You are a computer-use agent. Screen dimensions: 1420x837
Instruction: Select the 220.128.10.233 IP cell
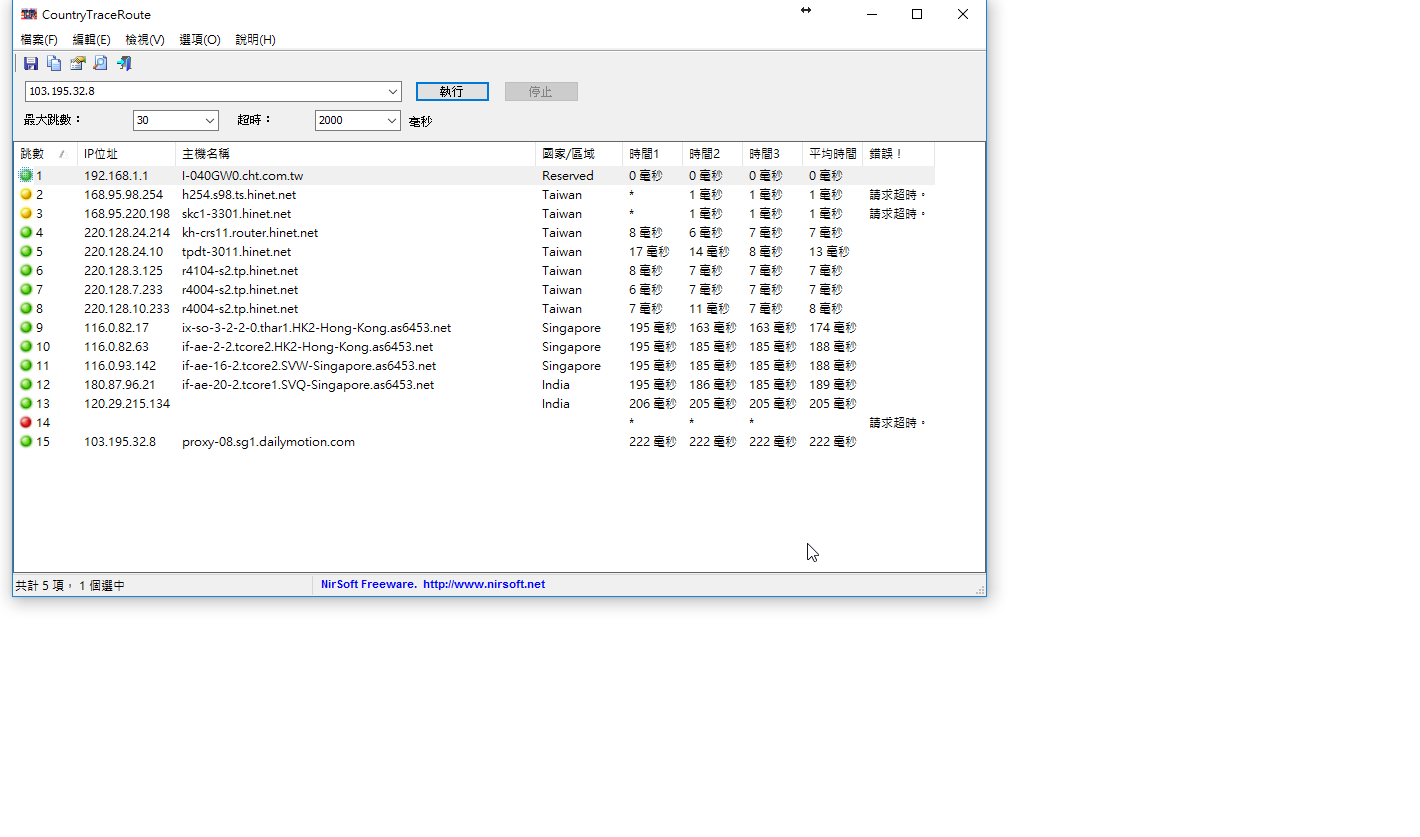127,309
